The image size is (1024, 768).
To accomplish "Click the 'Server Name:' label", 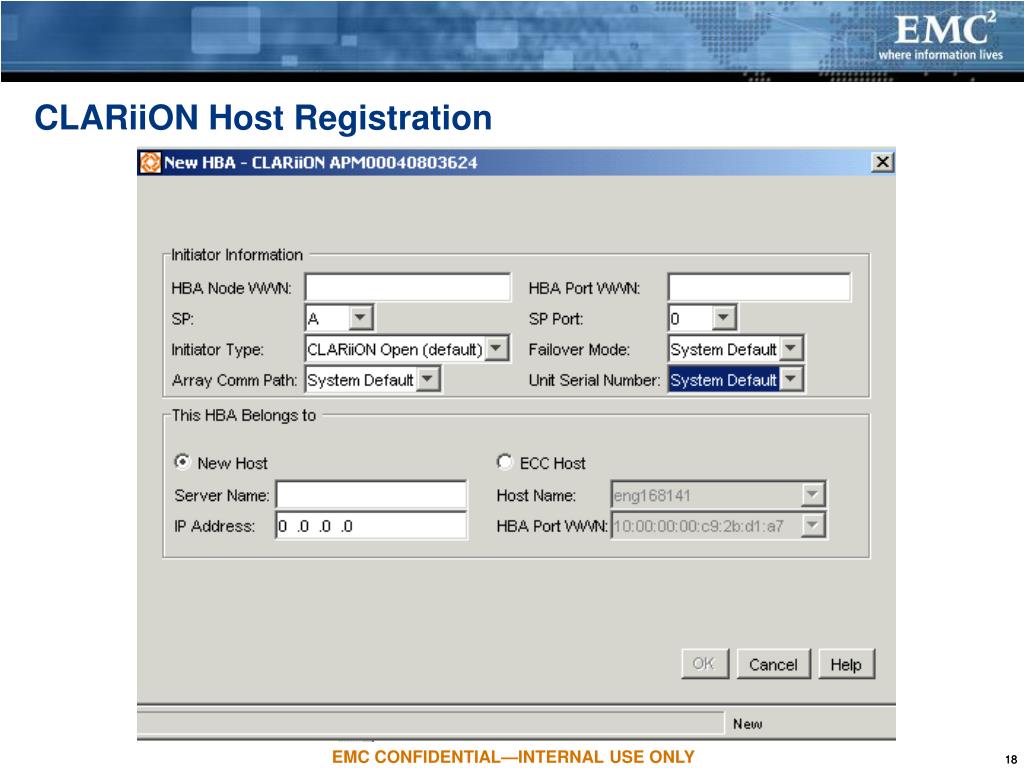I will tap(222, 495).
